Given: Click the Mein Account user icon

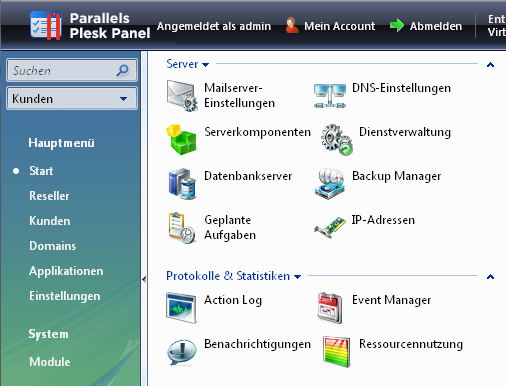Looking at the screenshot, I should click(292, 25).
